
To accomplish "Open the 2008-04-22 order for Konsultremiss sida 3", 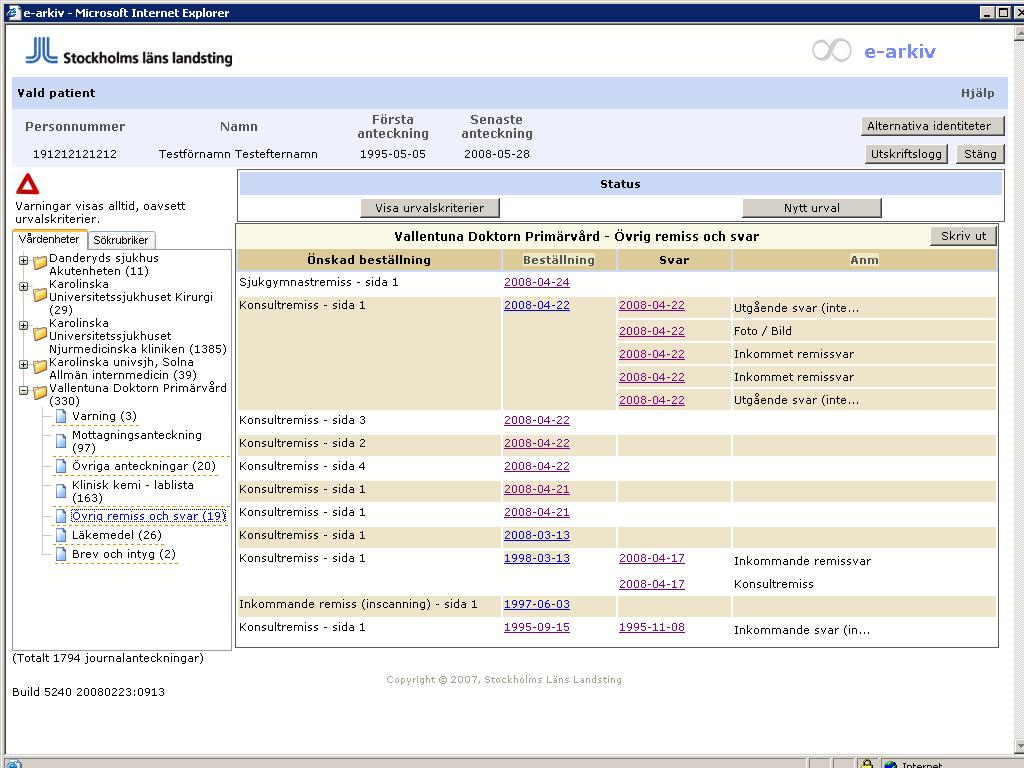I will tap(537, 420).
